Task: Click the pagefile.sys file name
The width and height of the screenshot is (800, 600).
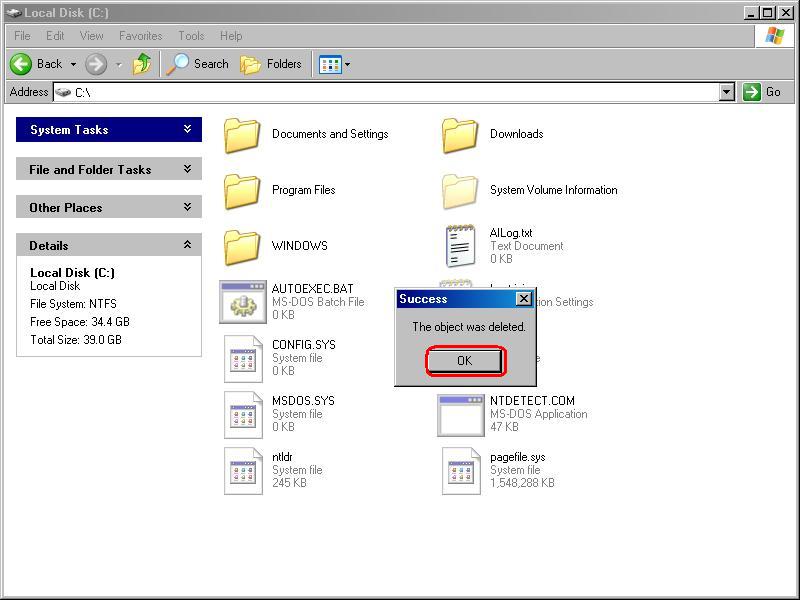Action: pyautogui.click(x=517, y=457)
